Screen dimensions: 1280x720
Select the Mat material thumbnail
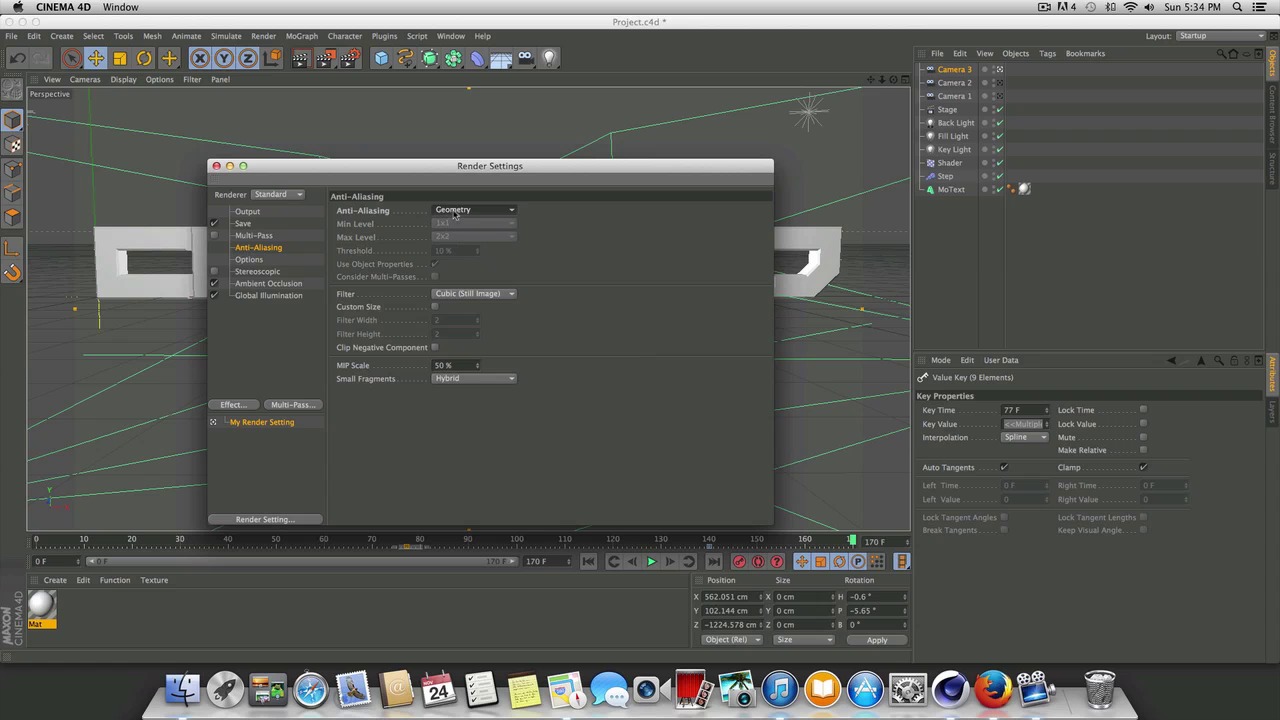[41, 605]
